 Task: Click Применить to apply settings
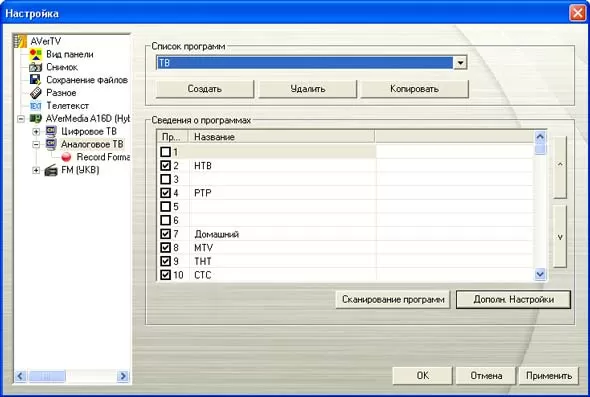[549, 376]
